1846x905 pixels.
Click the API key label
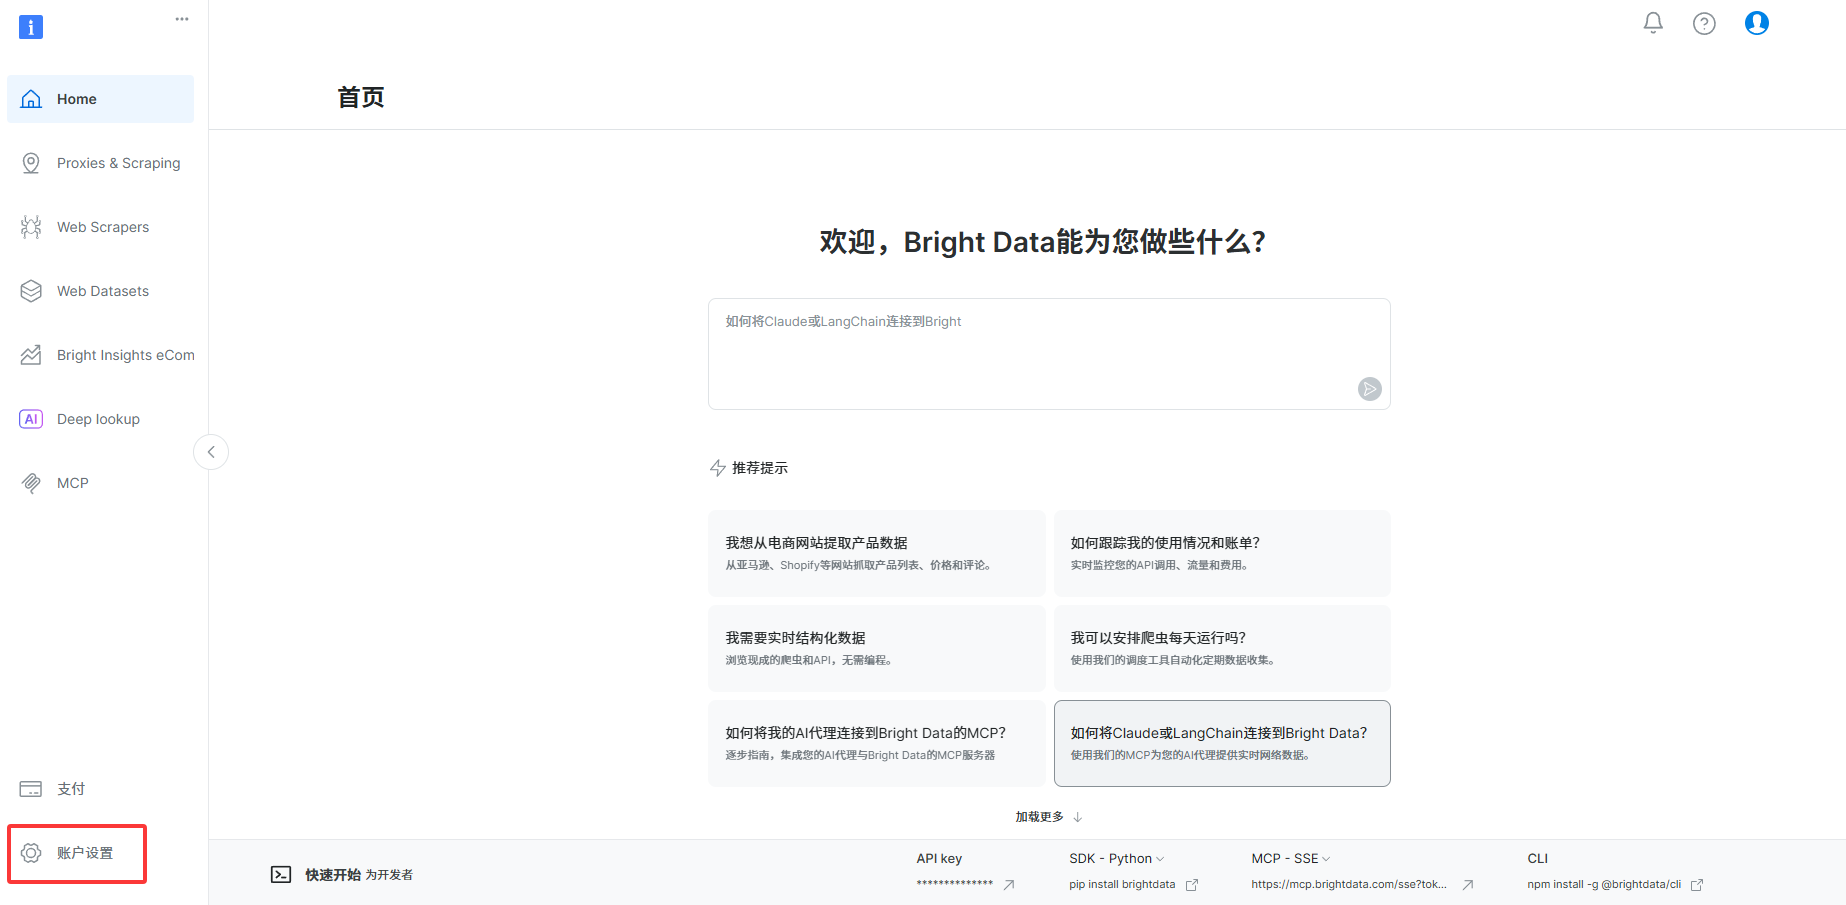pyautogui.click(x=939, y=859)
